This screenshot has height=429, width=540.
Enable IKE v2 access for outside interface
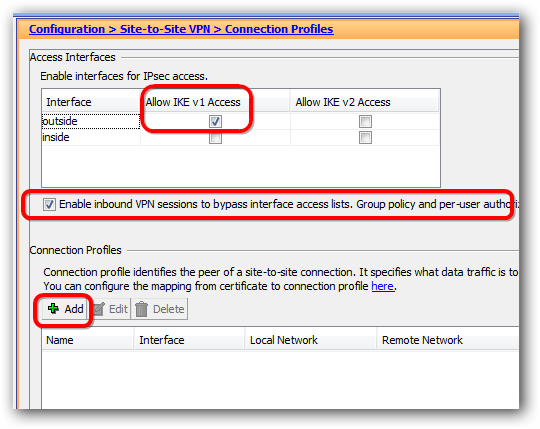365,121
